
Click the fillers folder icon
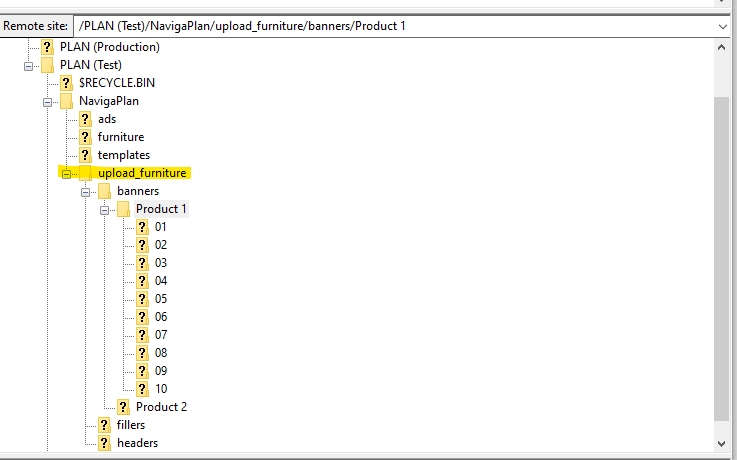coord(104,425)
